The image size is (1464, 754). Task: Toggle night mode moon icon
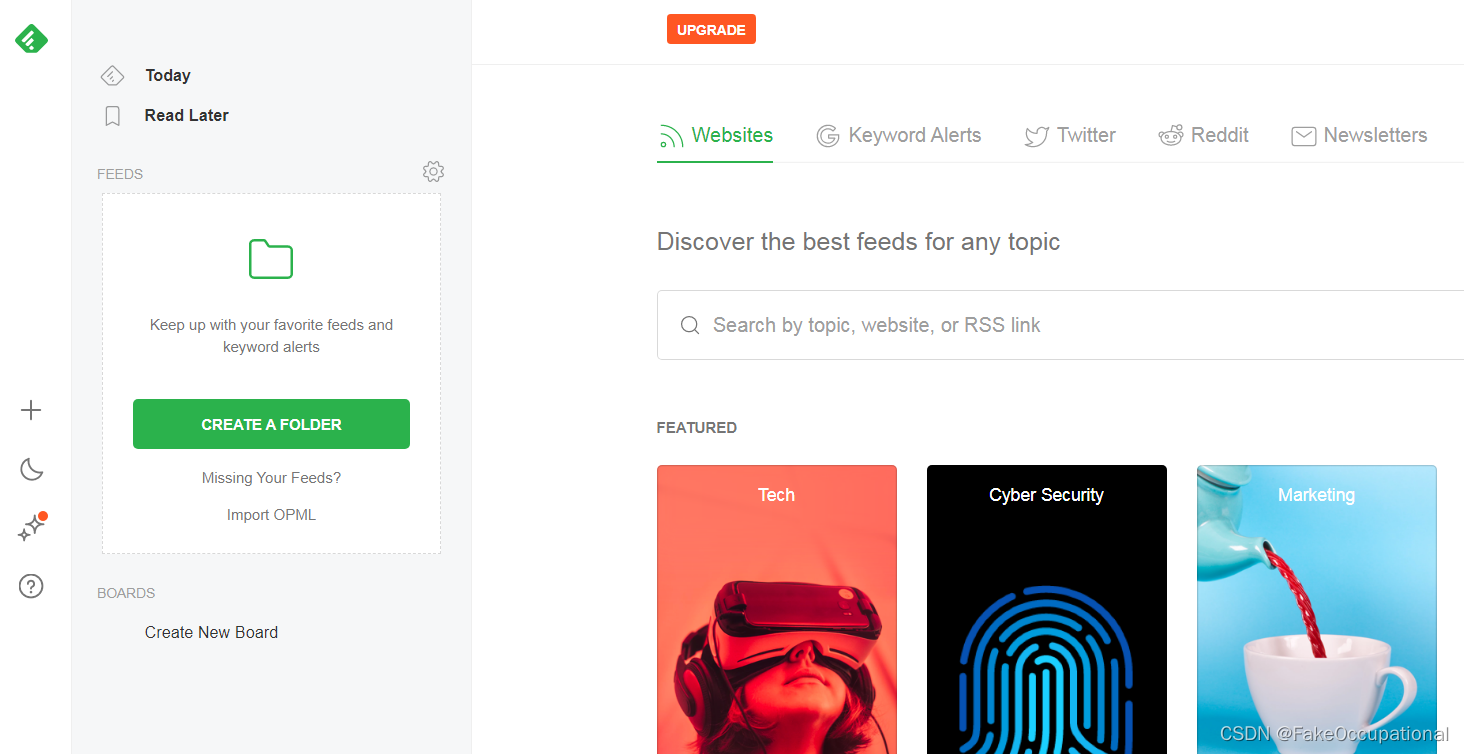(x=31, y=469)
